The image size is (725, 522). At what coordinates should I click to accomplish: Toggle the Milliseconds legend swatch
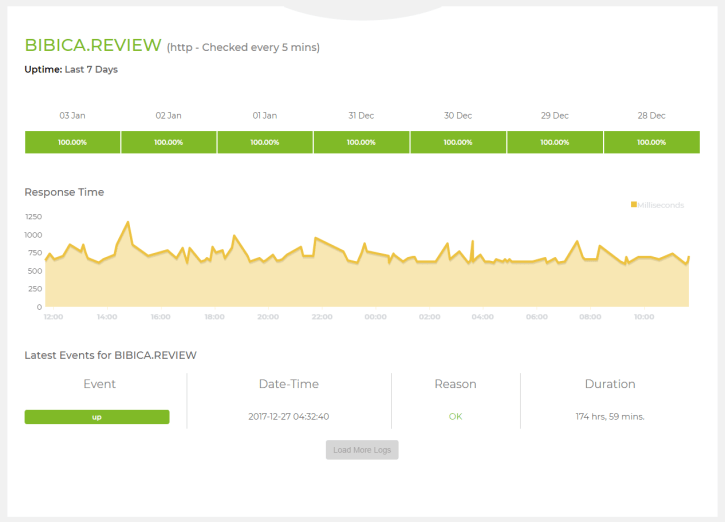pyautogui.click(x=634, y=205)
